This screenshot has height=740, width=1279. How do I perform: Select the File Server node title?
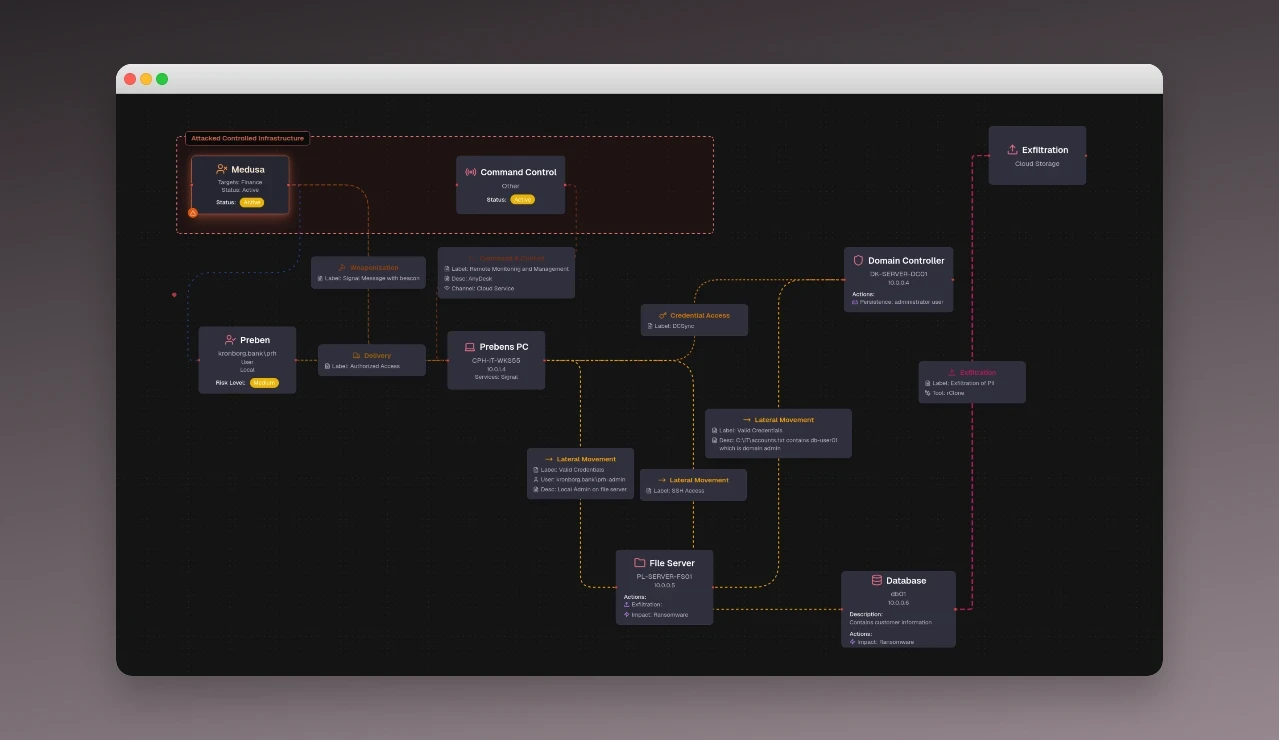tap(672, 563)
